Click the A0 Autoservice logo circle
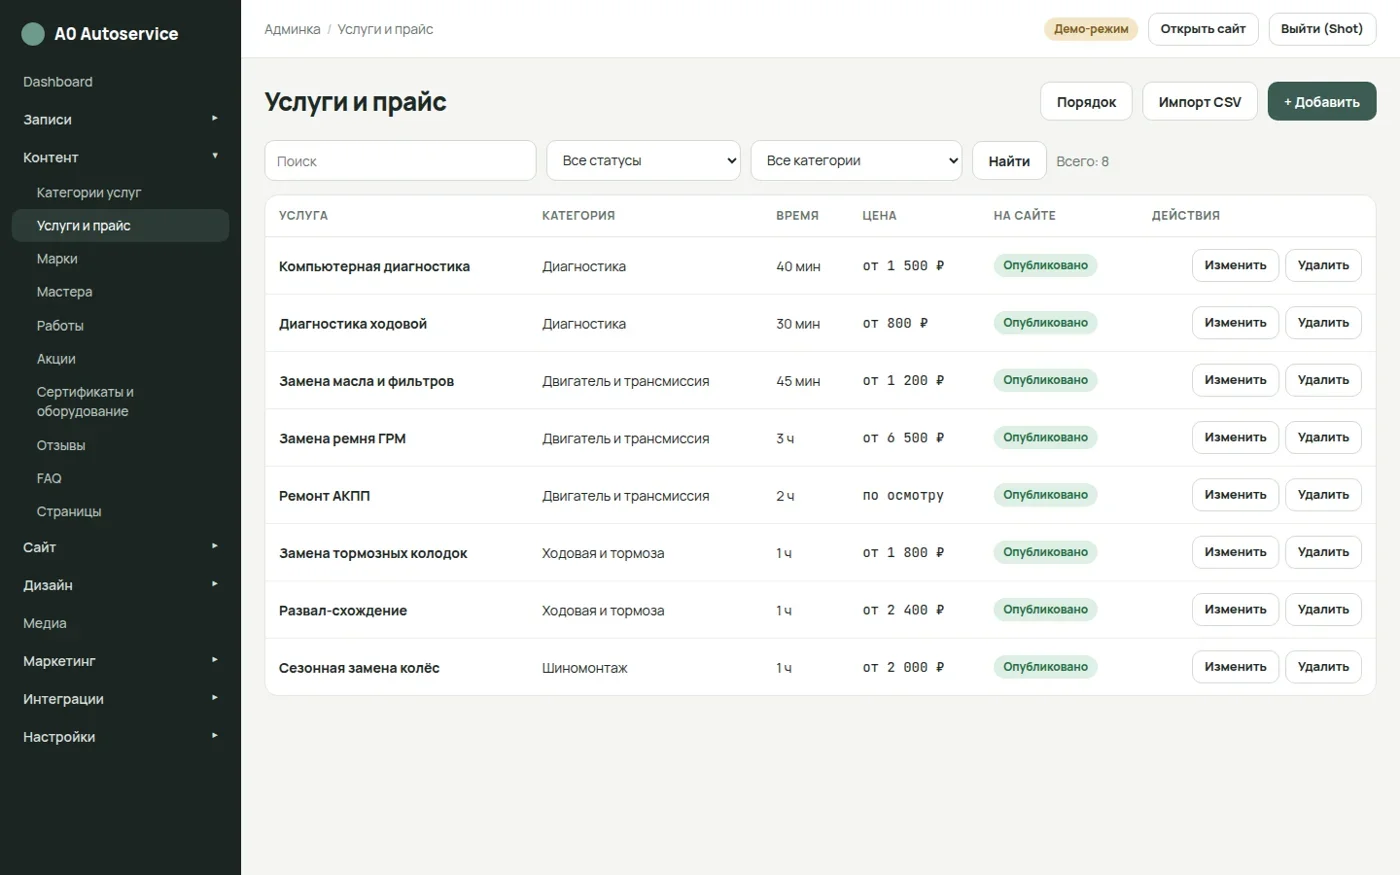Screen dimensions: 1400x875 pos(33,34)
